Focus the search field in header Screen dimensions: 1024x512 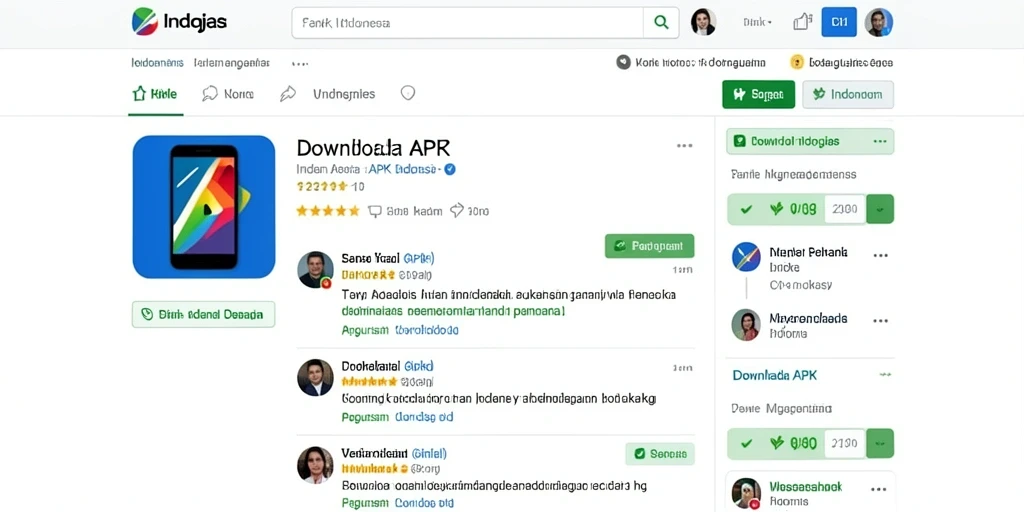coord(468,23)
